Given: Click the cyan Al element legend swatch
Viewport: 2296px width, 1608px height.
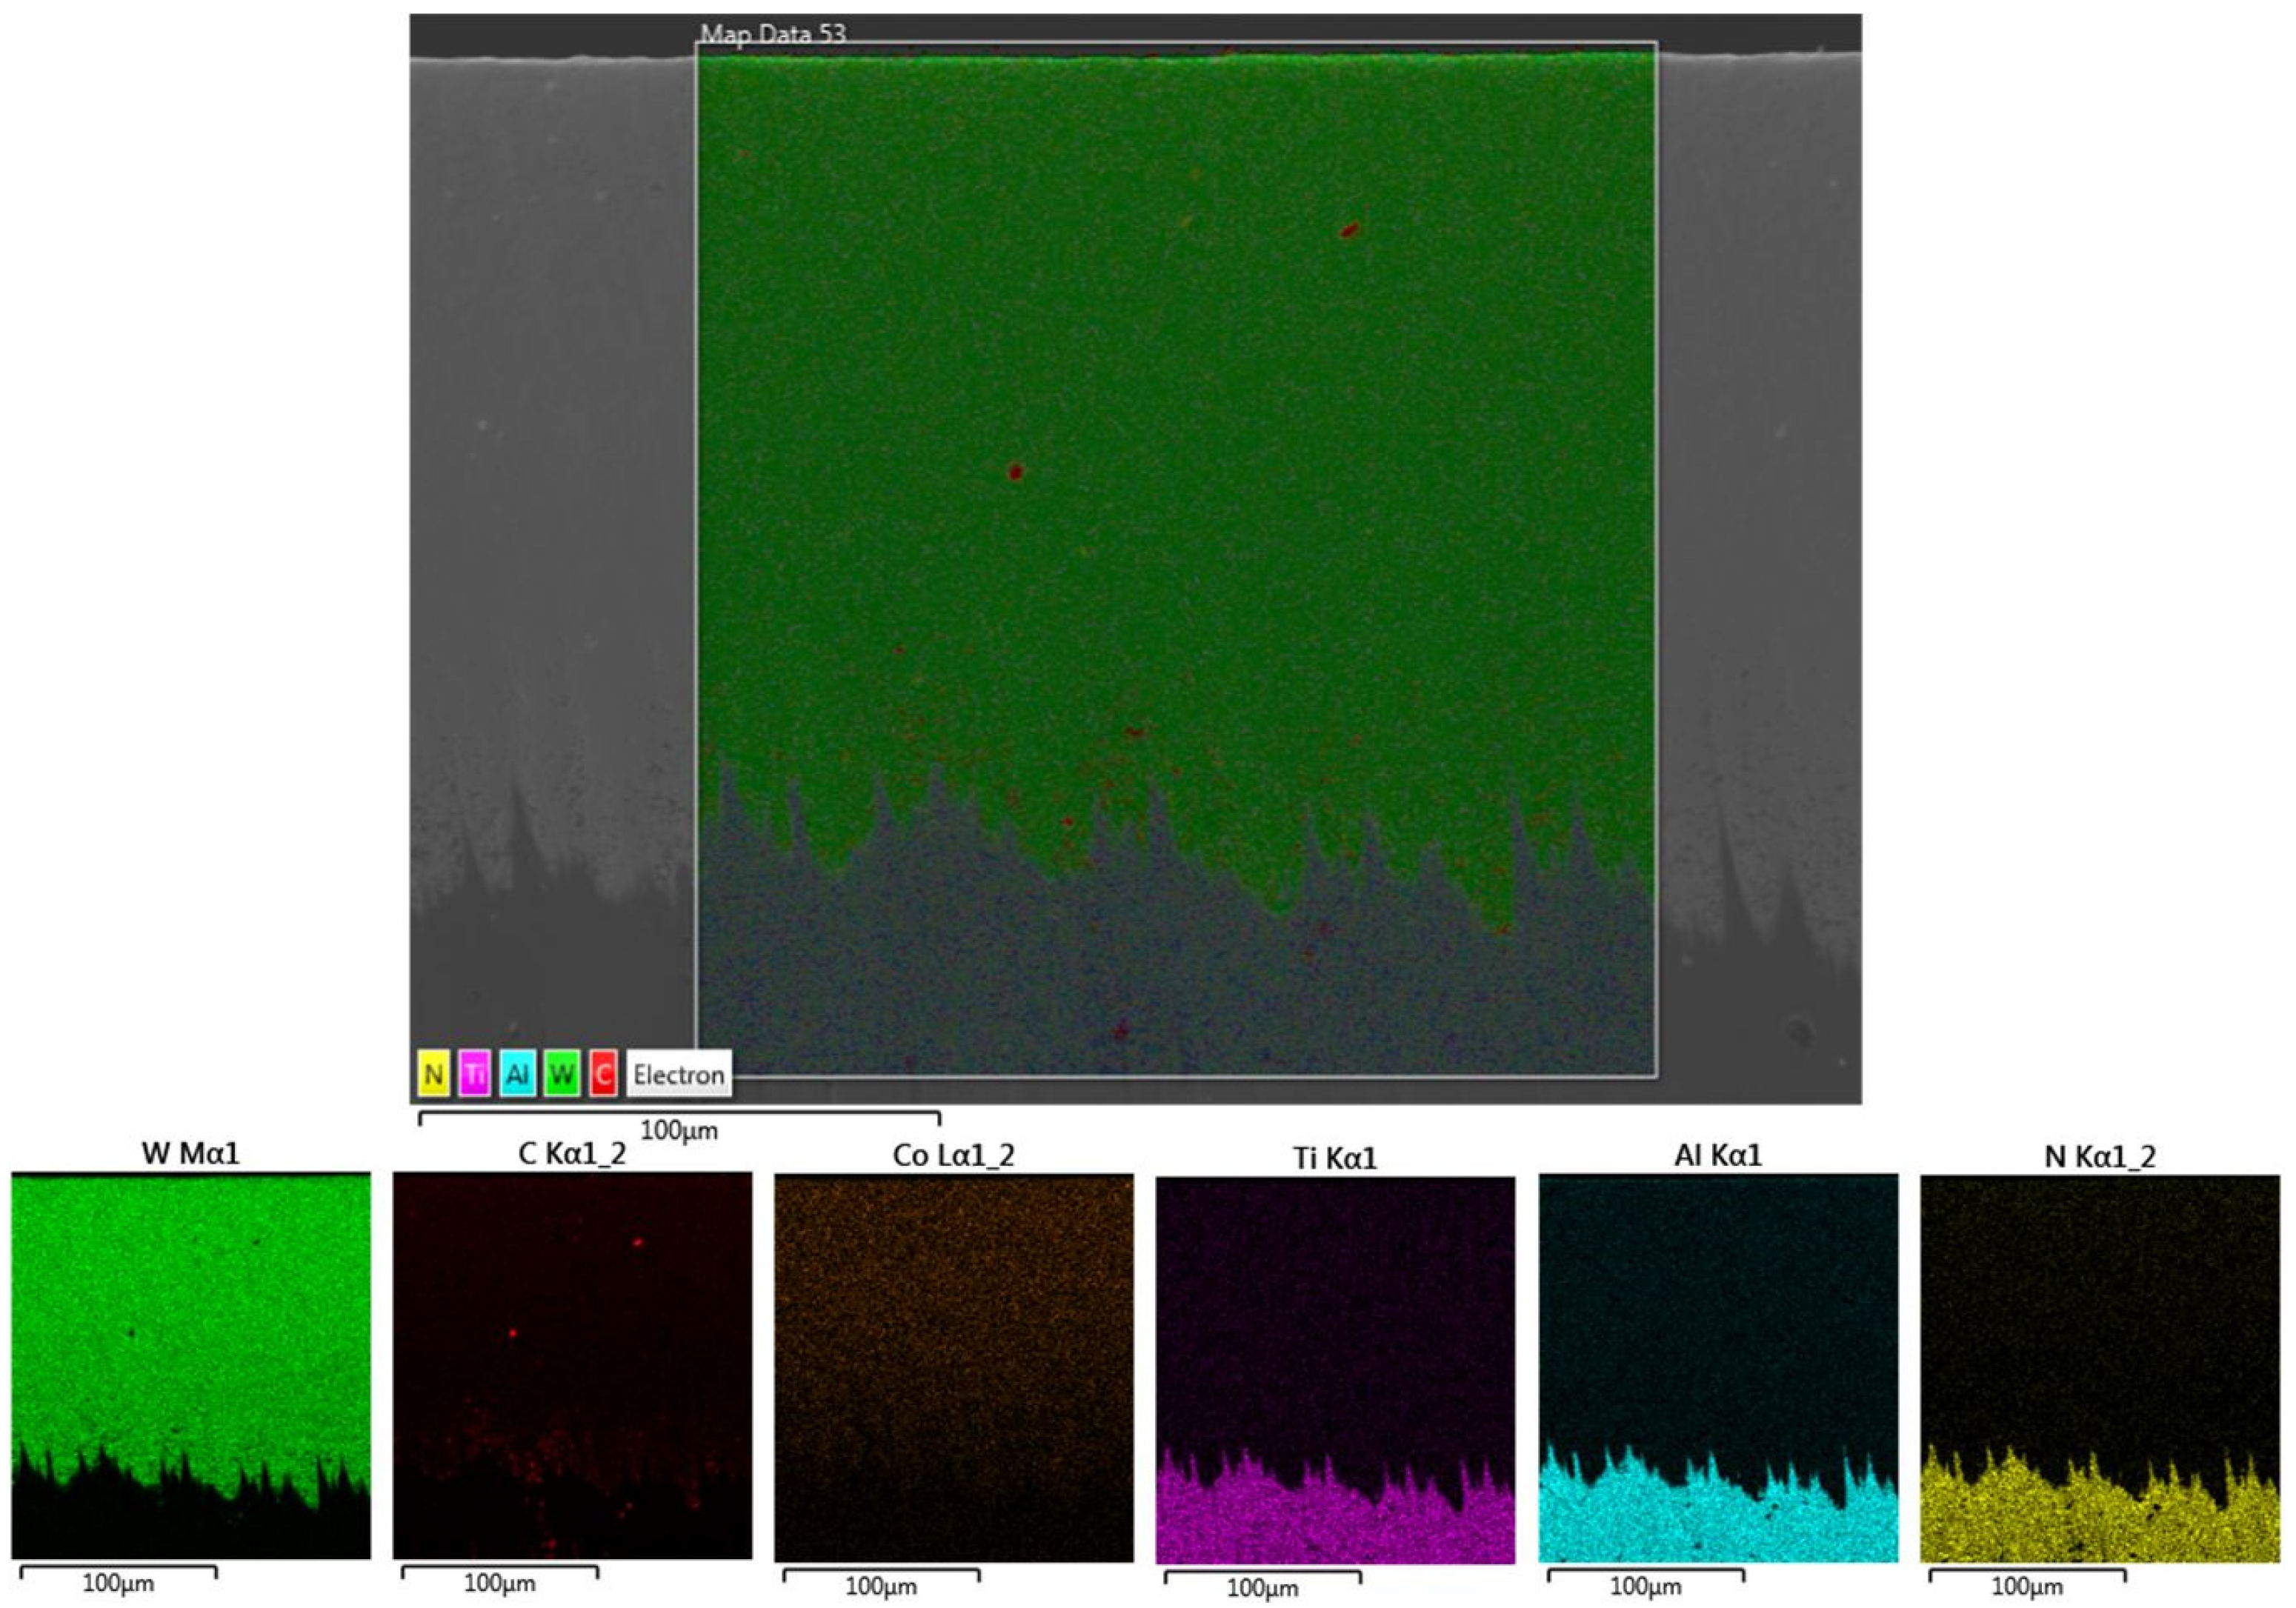Looking at the screenshot, I should click(x=517, y=1074).
